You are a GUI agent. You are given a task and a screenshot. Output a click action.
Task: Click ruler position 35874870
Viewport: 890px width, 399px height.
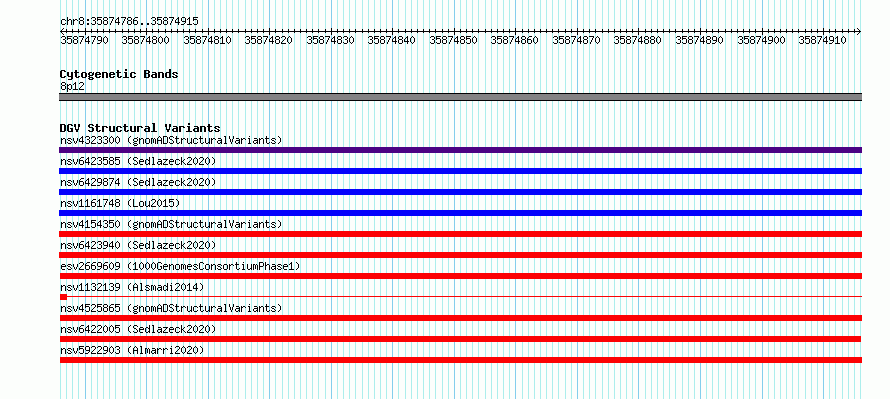click(576, 40)
